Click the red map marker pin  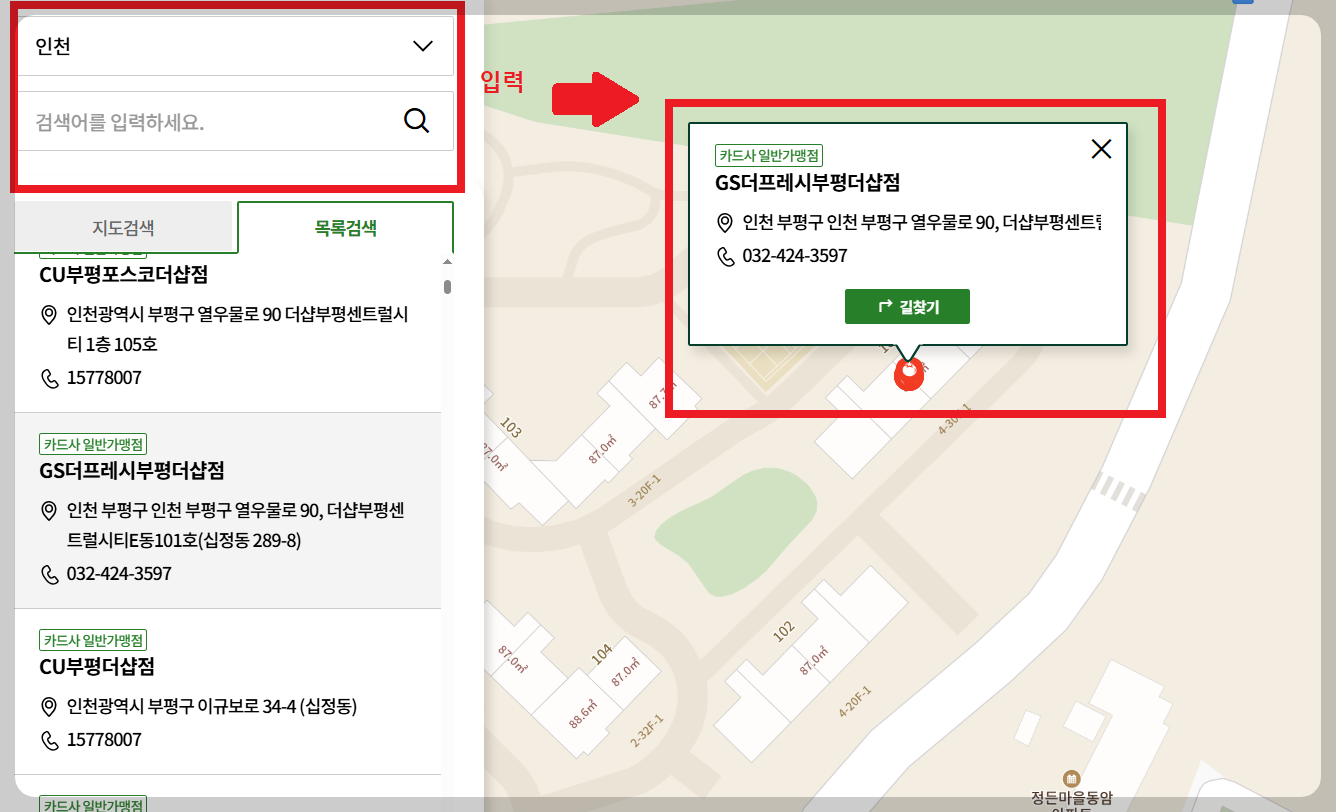point(909,375)
